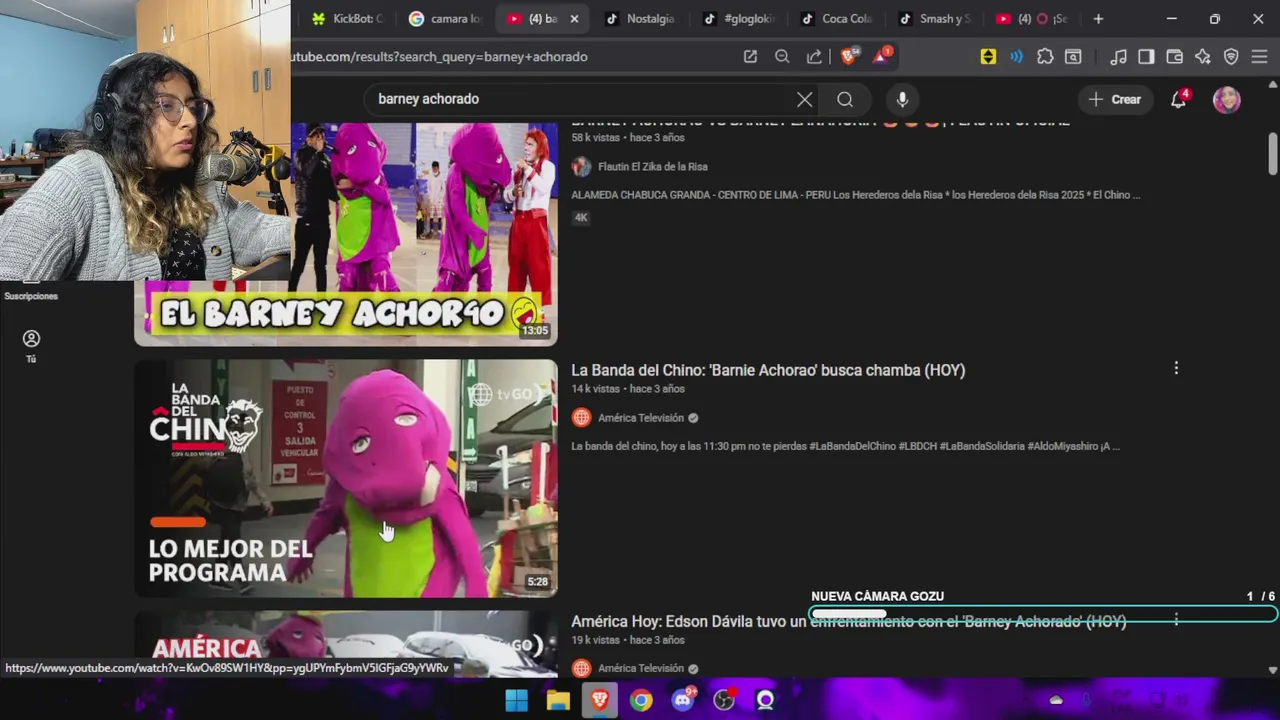Click the open-in-app icon in address bar
Image resolution: width=1280 pixels, height=720 pixels.
coord(750,57)
